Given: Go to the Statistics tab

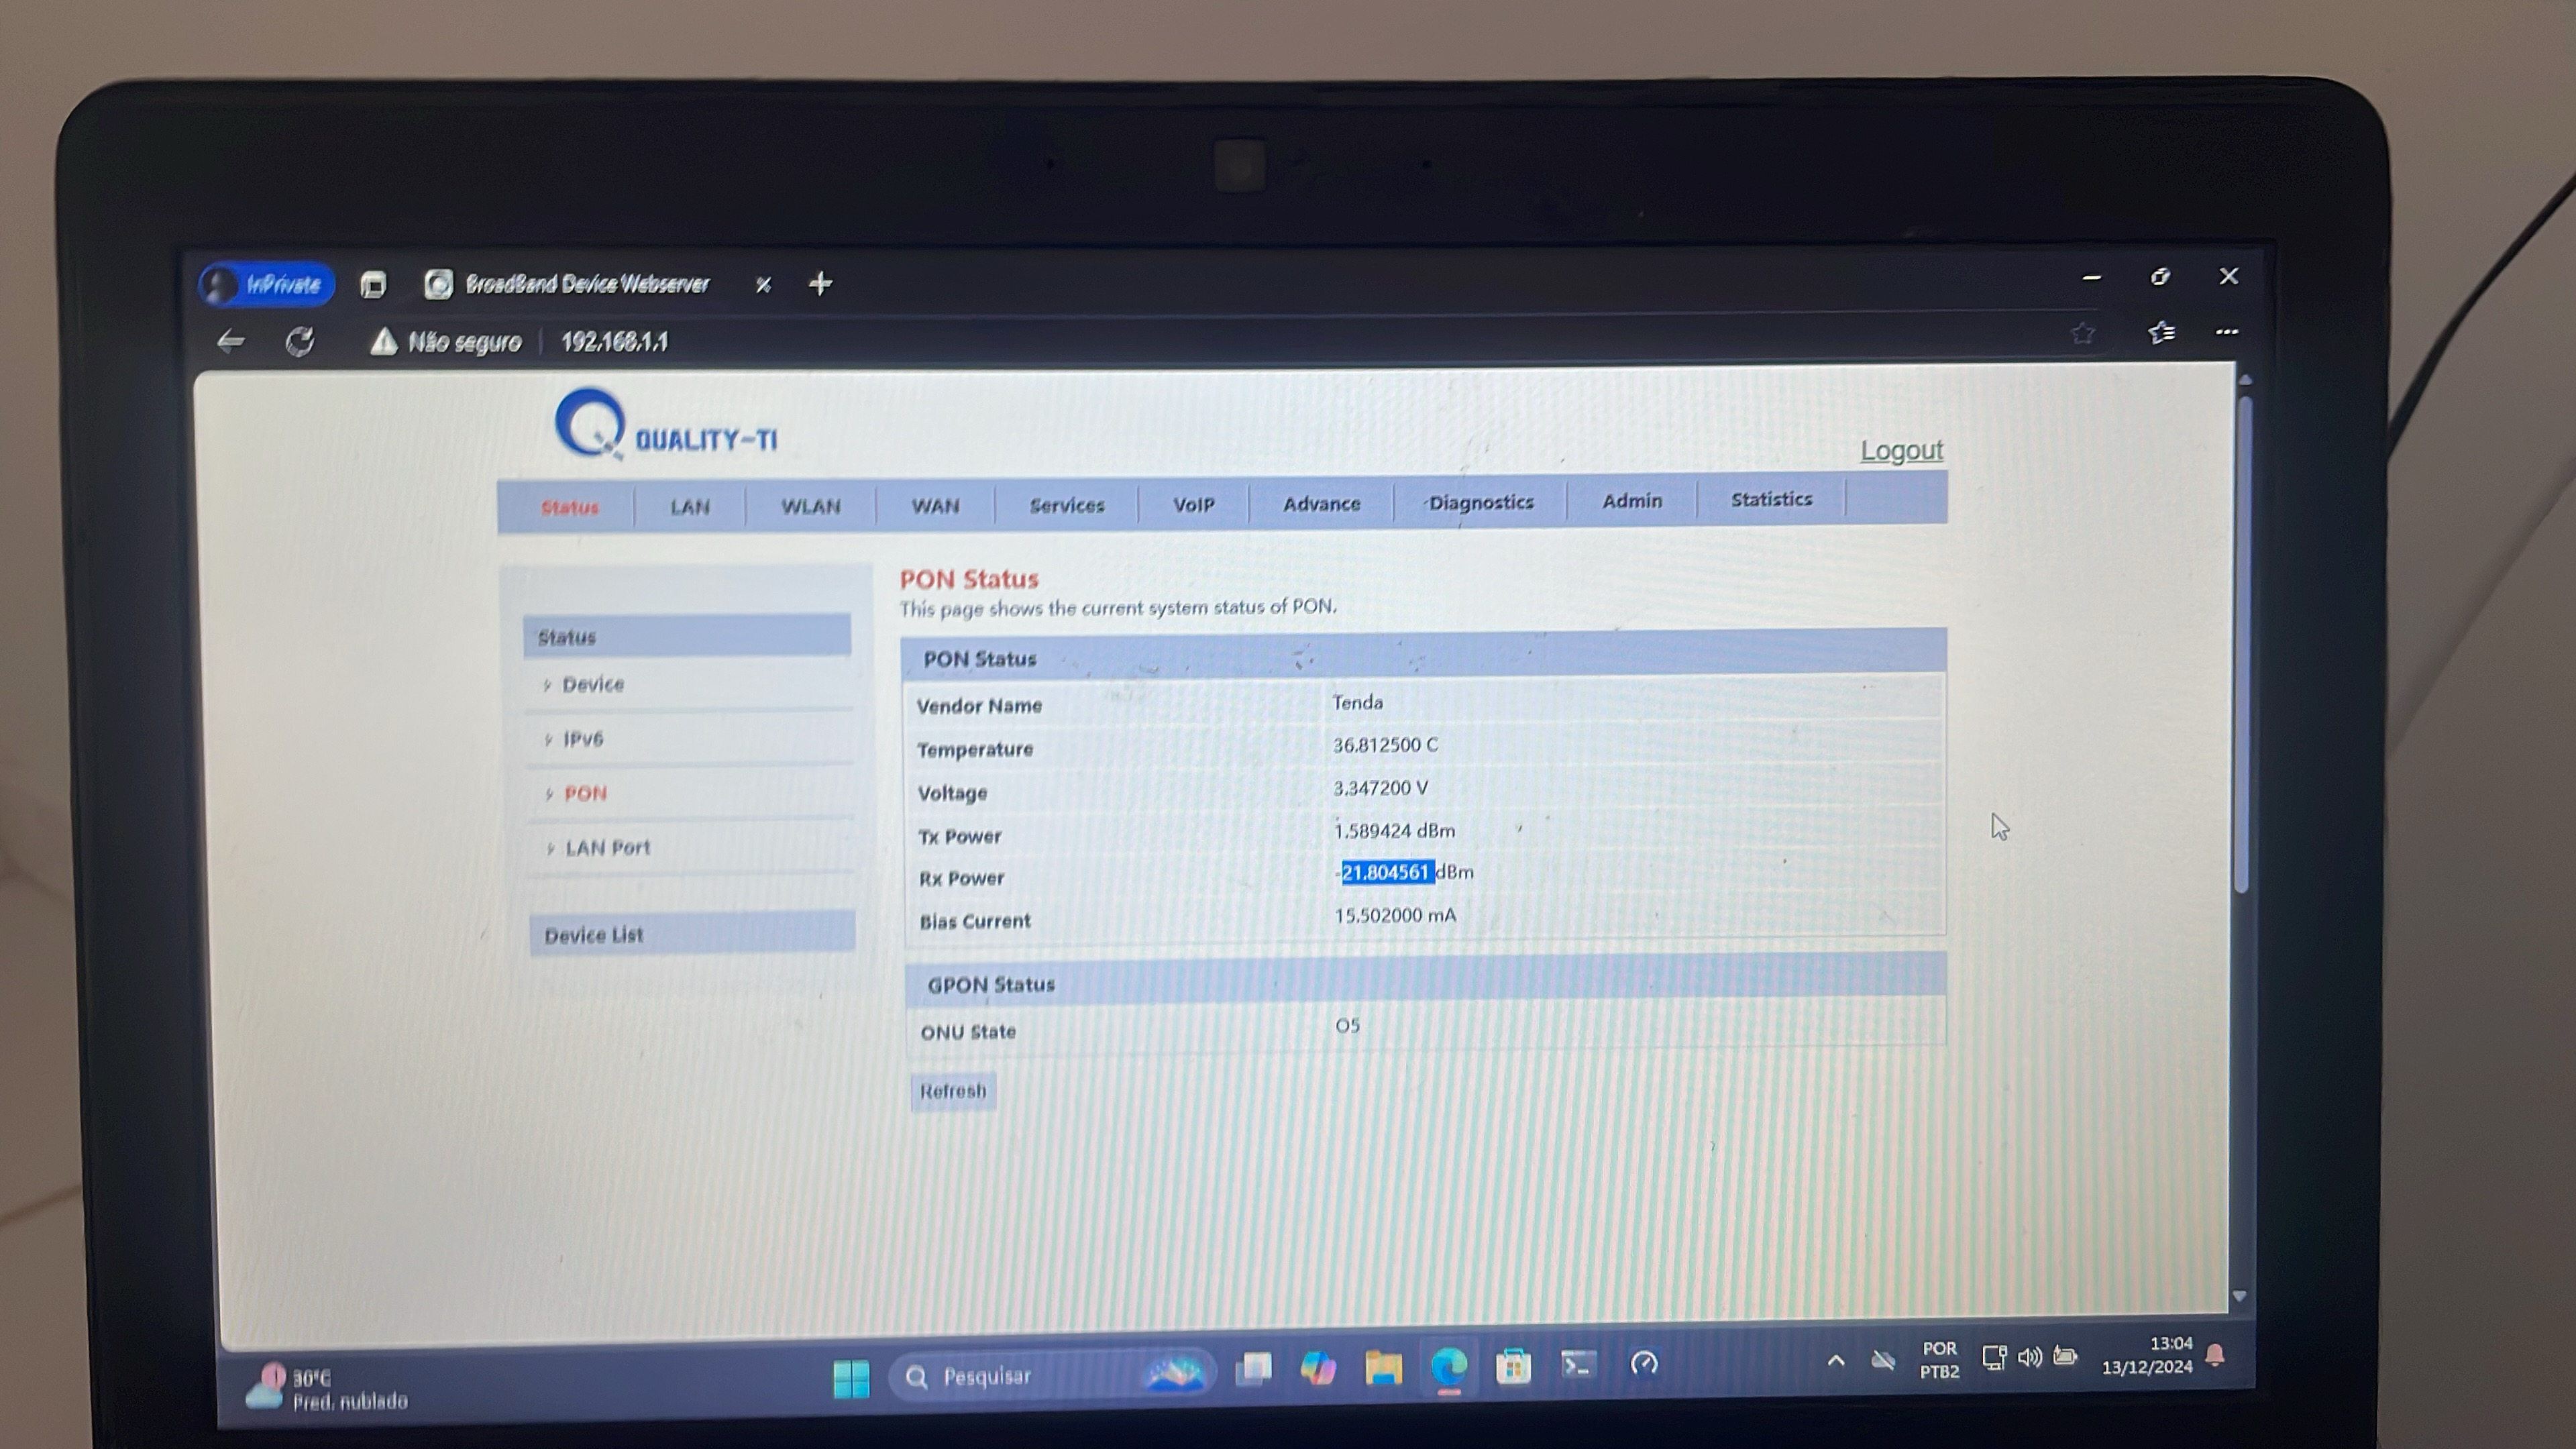Looking at the screenshot, I should (x=1771, y=499).
